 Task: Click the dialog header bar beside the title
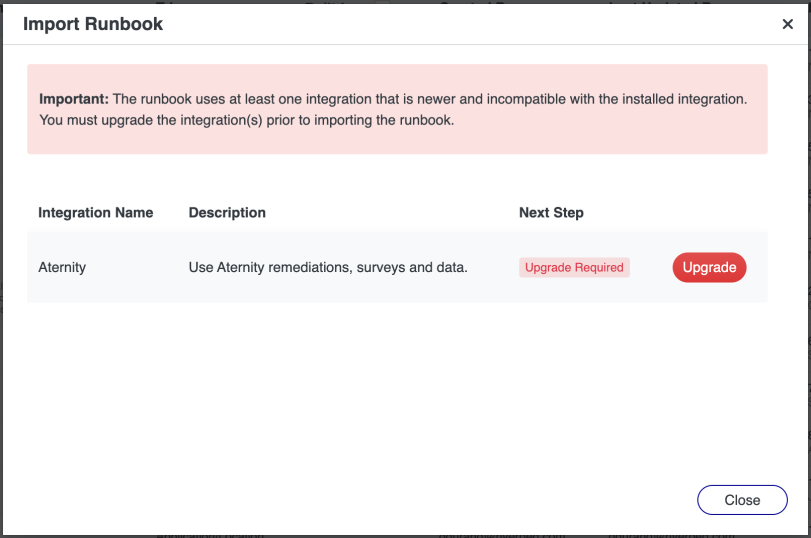click(x=465, y=24)
